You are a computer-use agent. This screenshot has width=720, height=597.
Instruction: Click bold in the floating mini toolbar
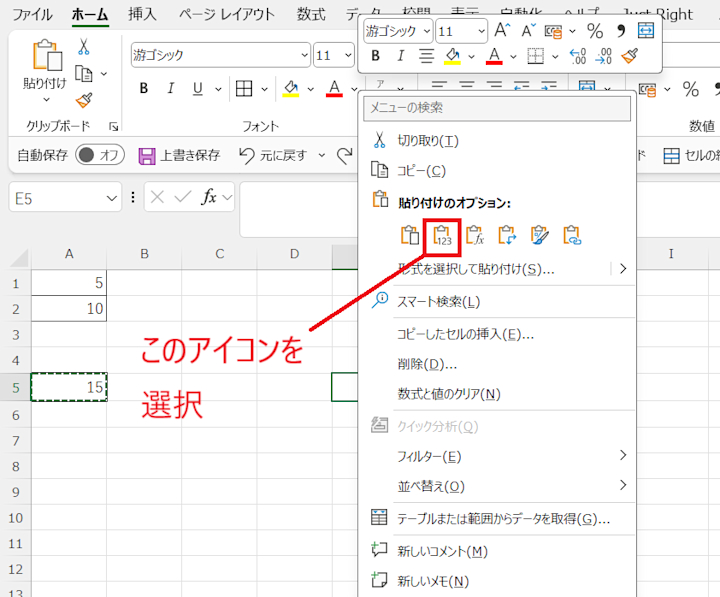[x=376, y=56]
